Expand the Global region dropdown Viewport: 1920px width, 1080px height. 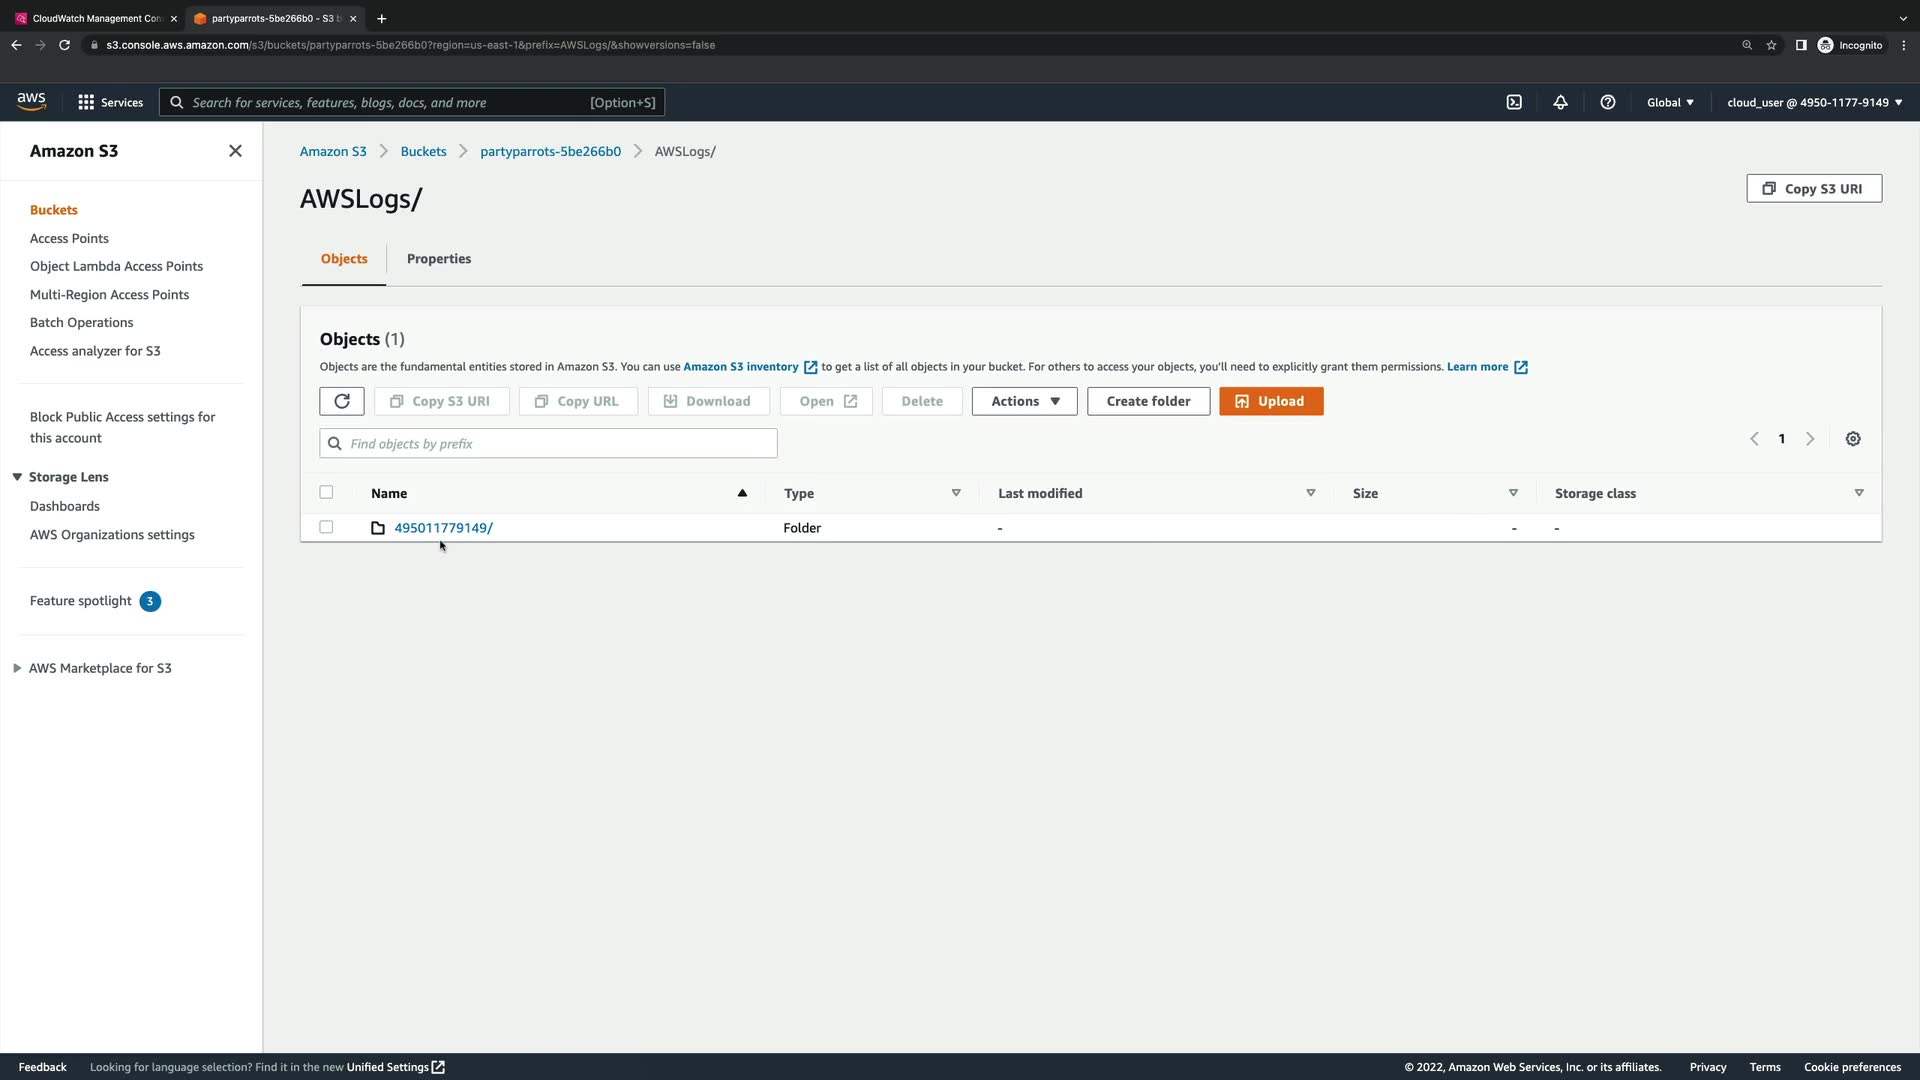point(1669,102)
